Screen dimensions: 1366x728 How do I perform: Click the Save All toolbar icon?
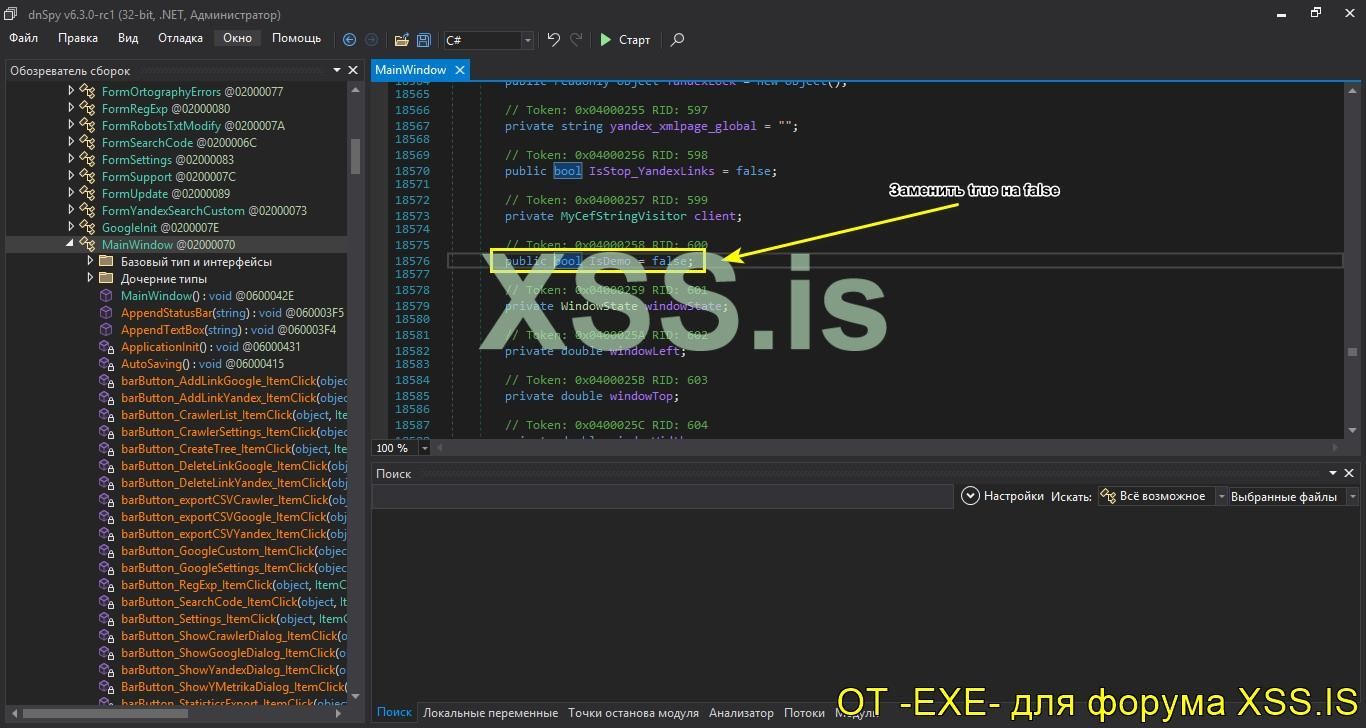424,40
